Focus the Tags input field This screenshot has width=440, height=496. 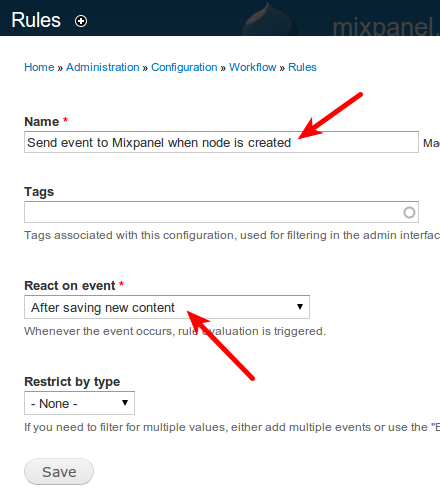(x=221, y=212)
